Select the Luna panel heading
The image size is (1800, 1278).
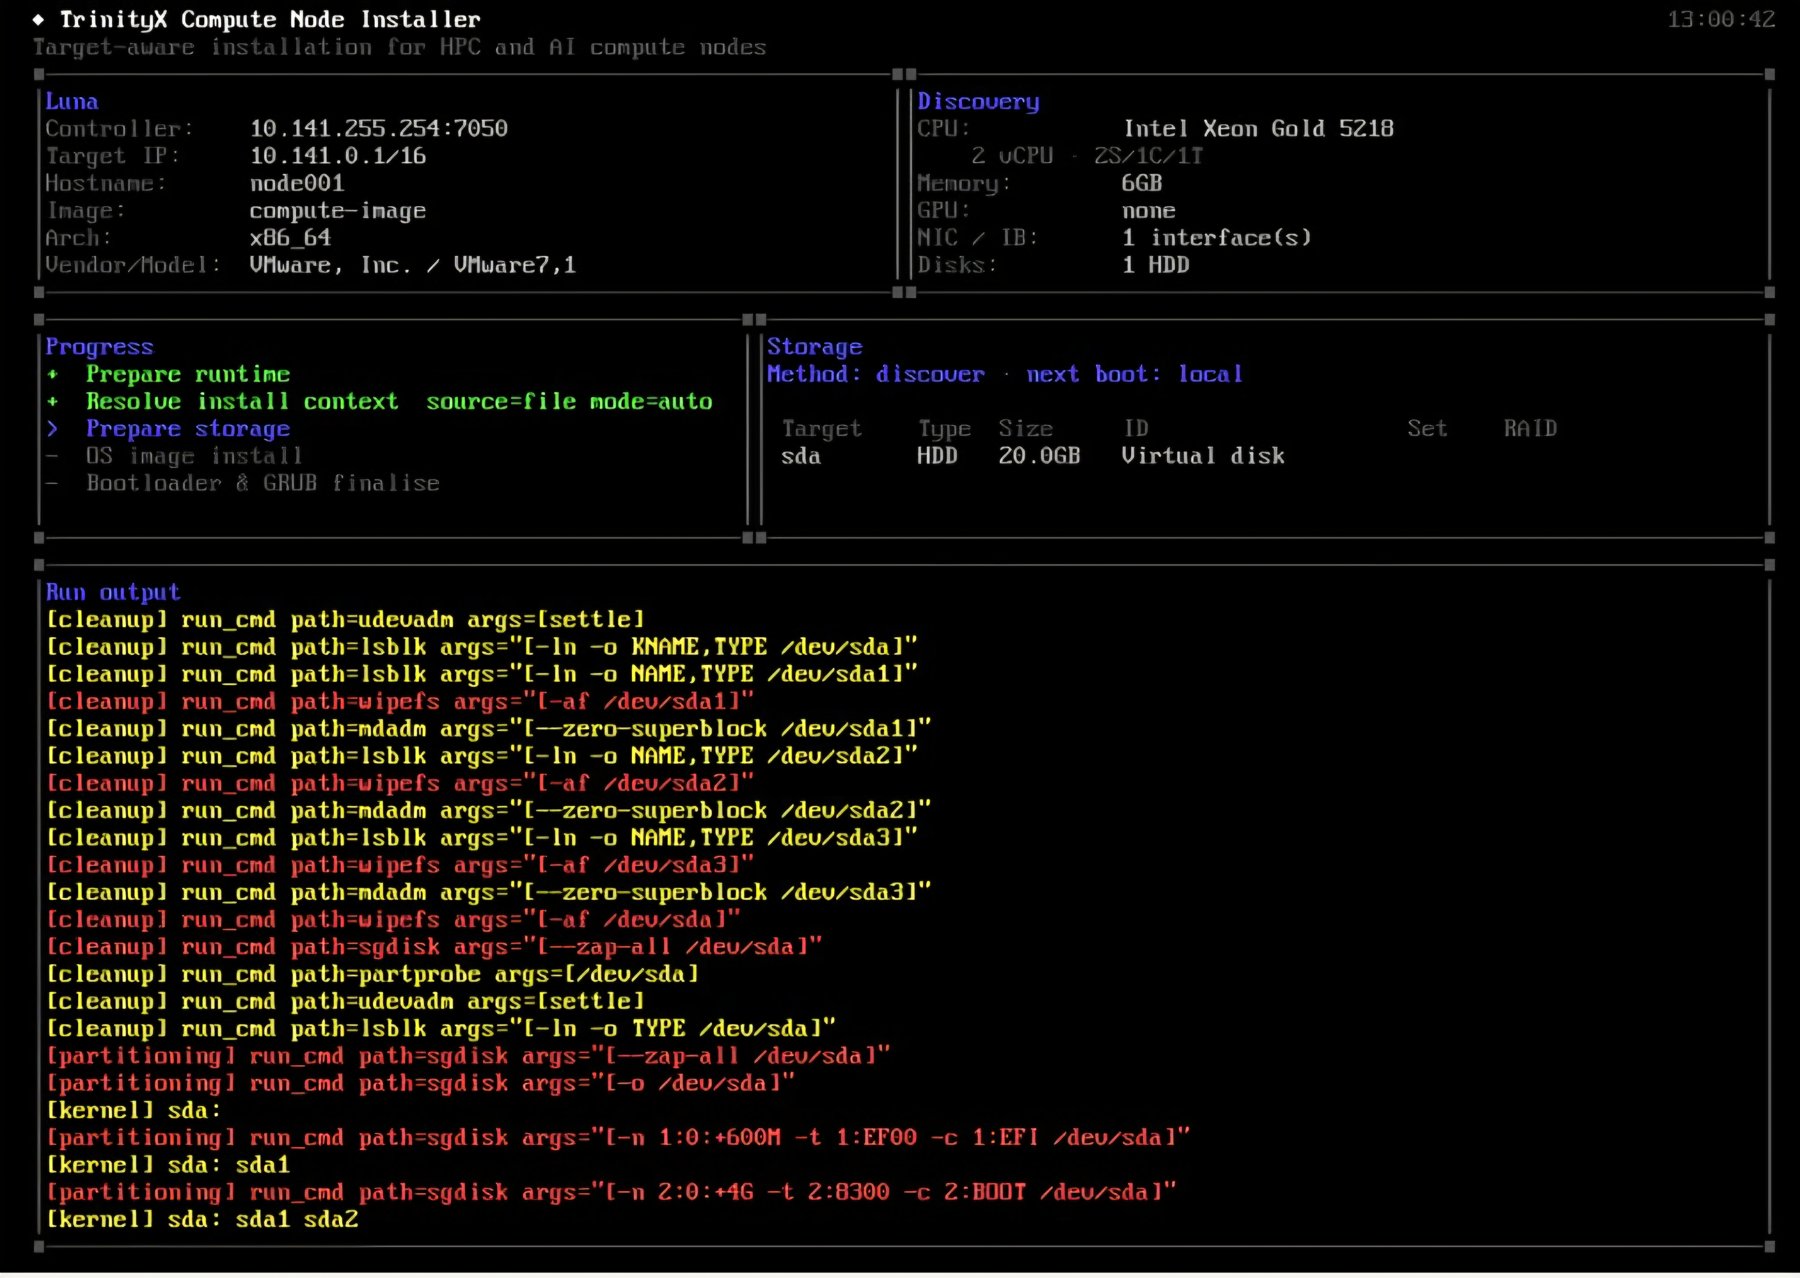click(x=72, y=101)
